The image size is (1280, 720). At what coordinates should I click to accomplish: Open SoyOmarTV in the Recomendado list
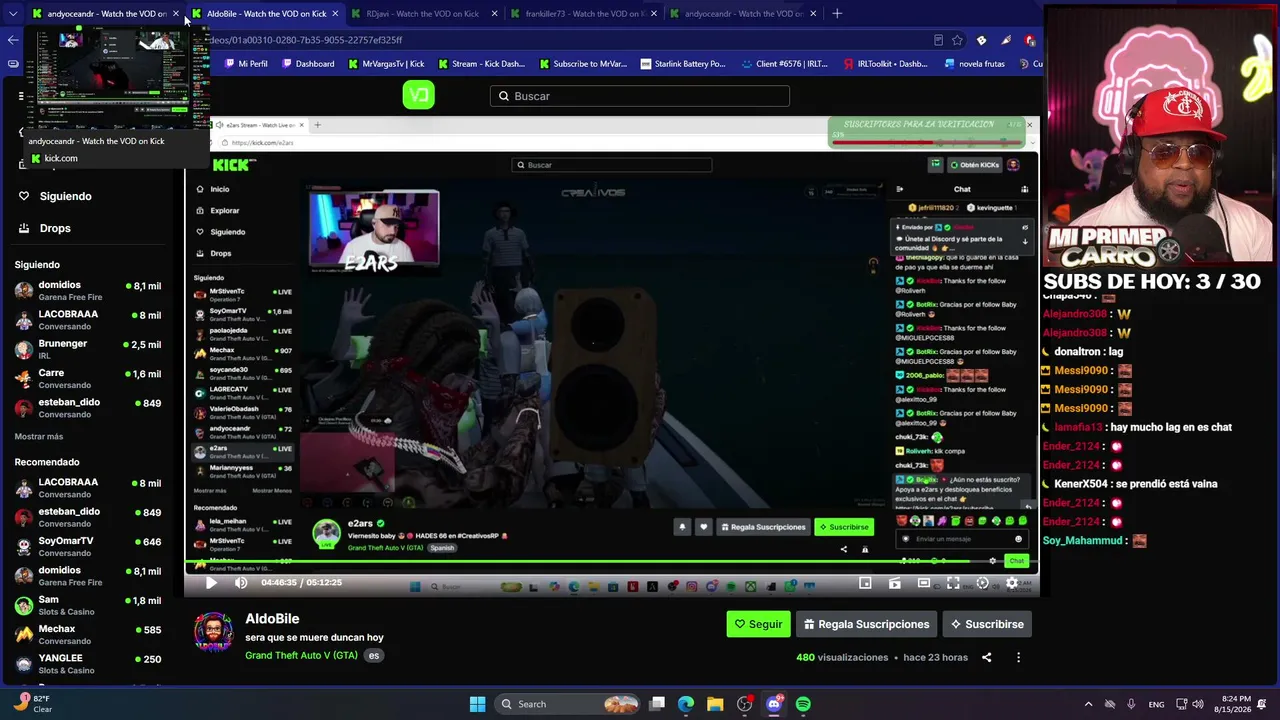click(x=88, y=546)
